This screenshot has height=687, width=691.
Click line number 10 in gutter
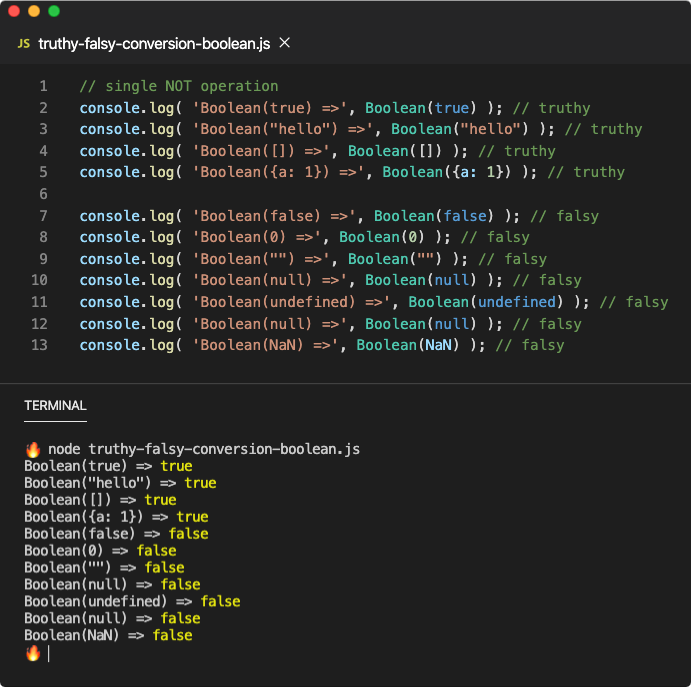point(39,280)
